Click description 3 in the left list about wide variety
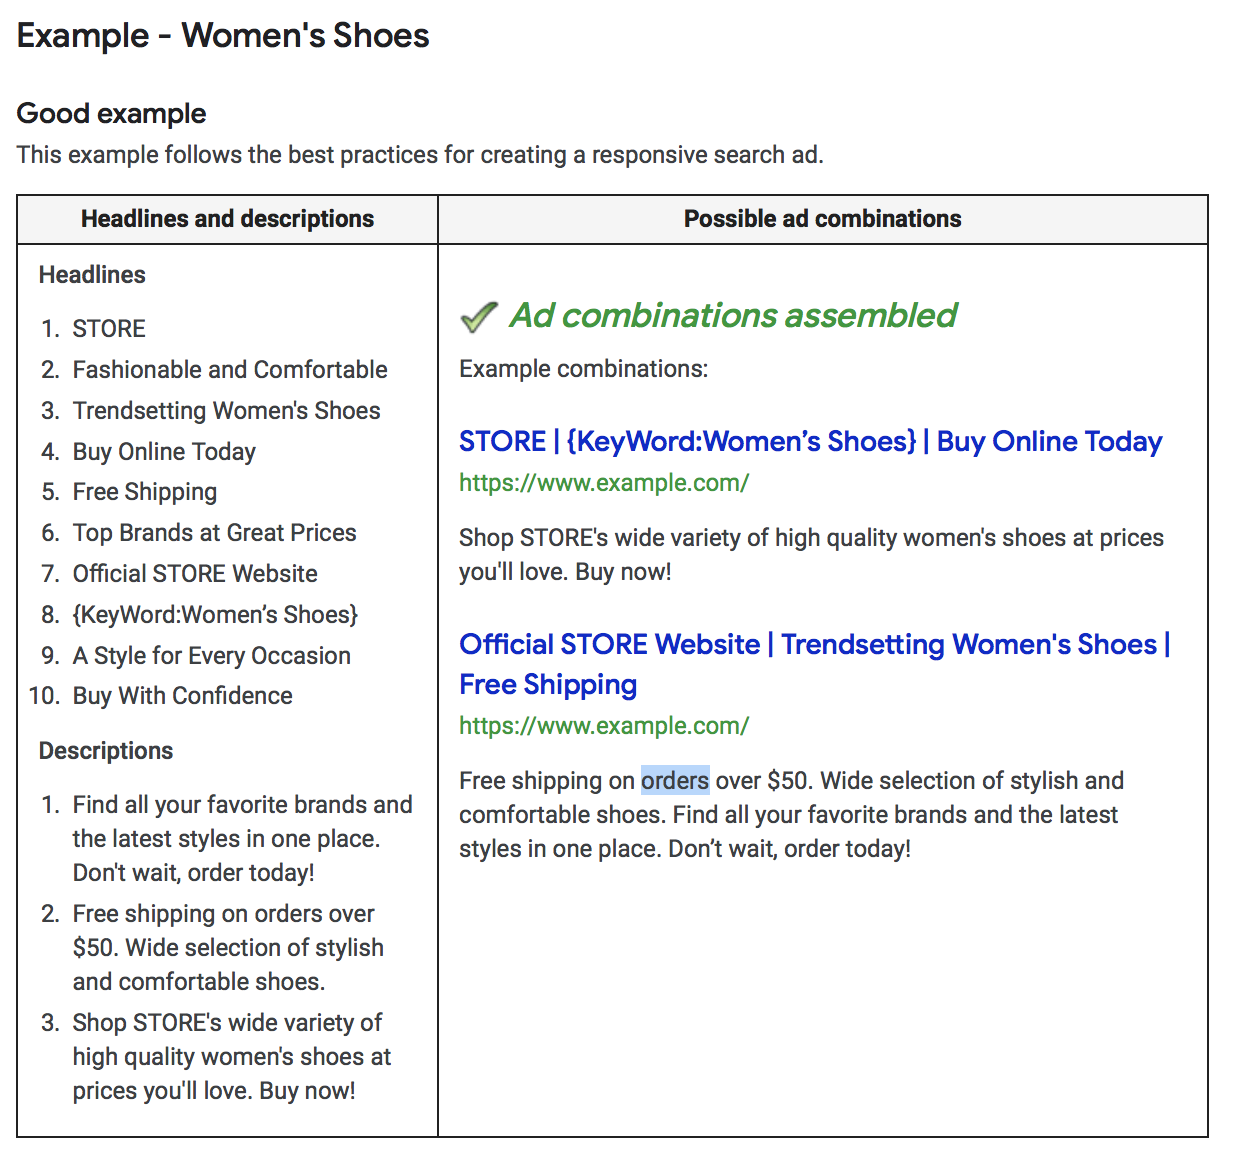Viewport: 1250px width, 1154px height. [x=232, y=1057]
